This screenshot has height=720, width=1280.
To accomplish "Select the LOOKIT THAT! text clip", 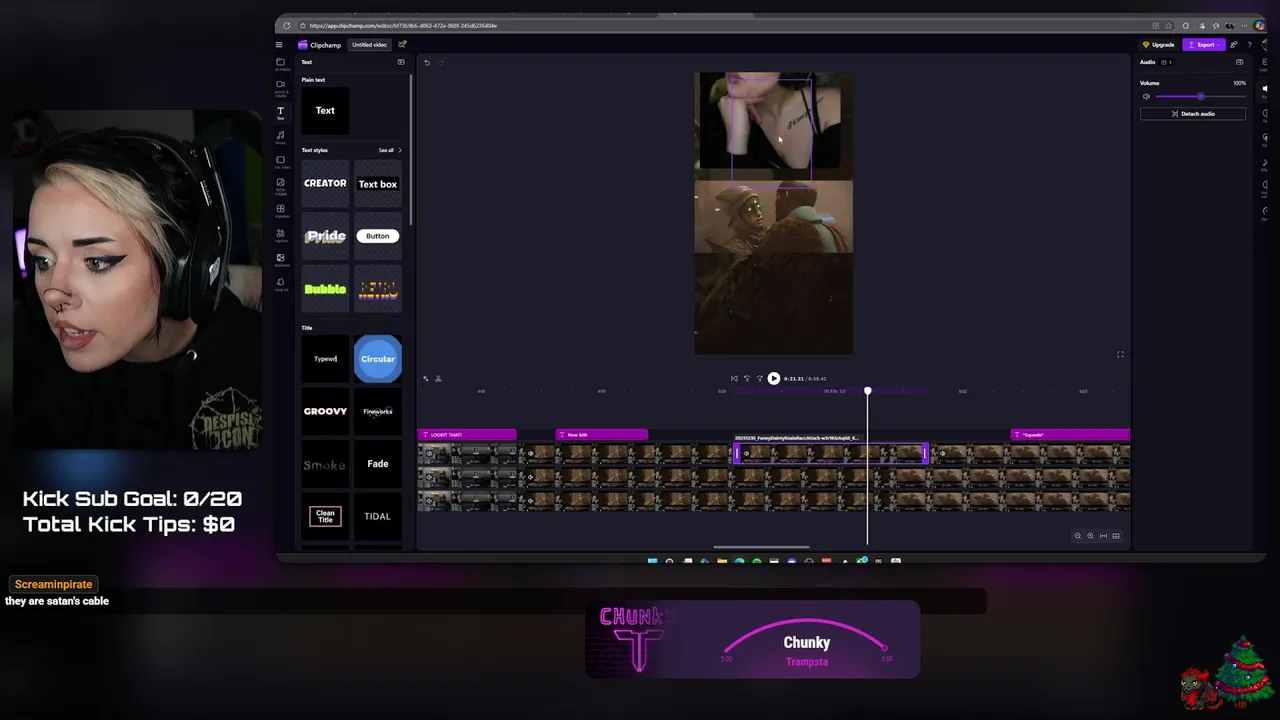I will [x=467, y=435].
